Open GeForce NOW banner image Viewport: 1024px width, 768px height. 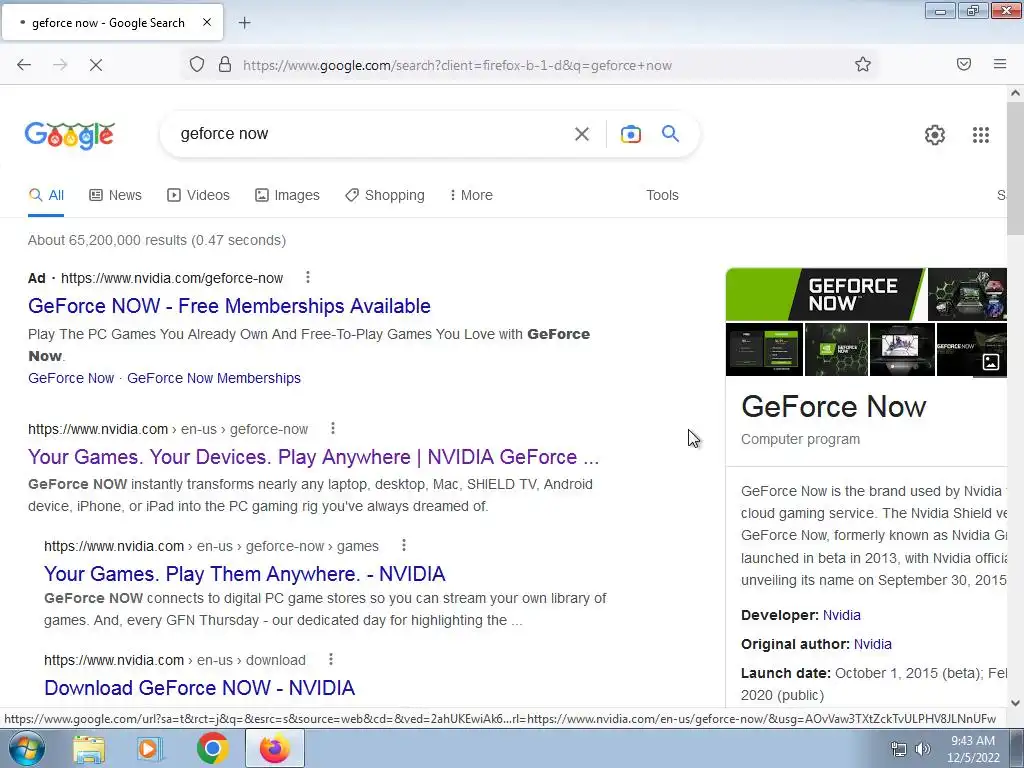click(x=825, y=294)
